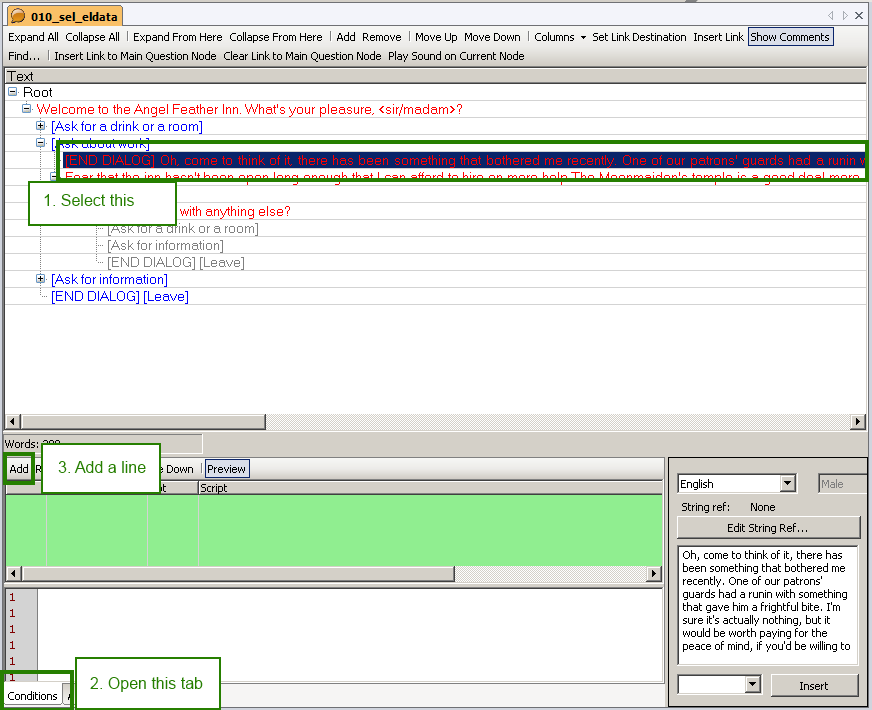
Task: Expand the Ask for a drink or a room node
Action: [41, 126]
